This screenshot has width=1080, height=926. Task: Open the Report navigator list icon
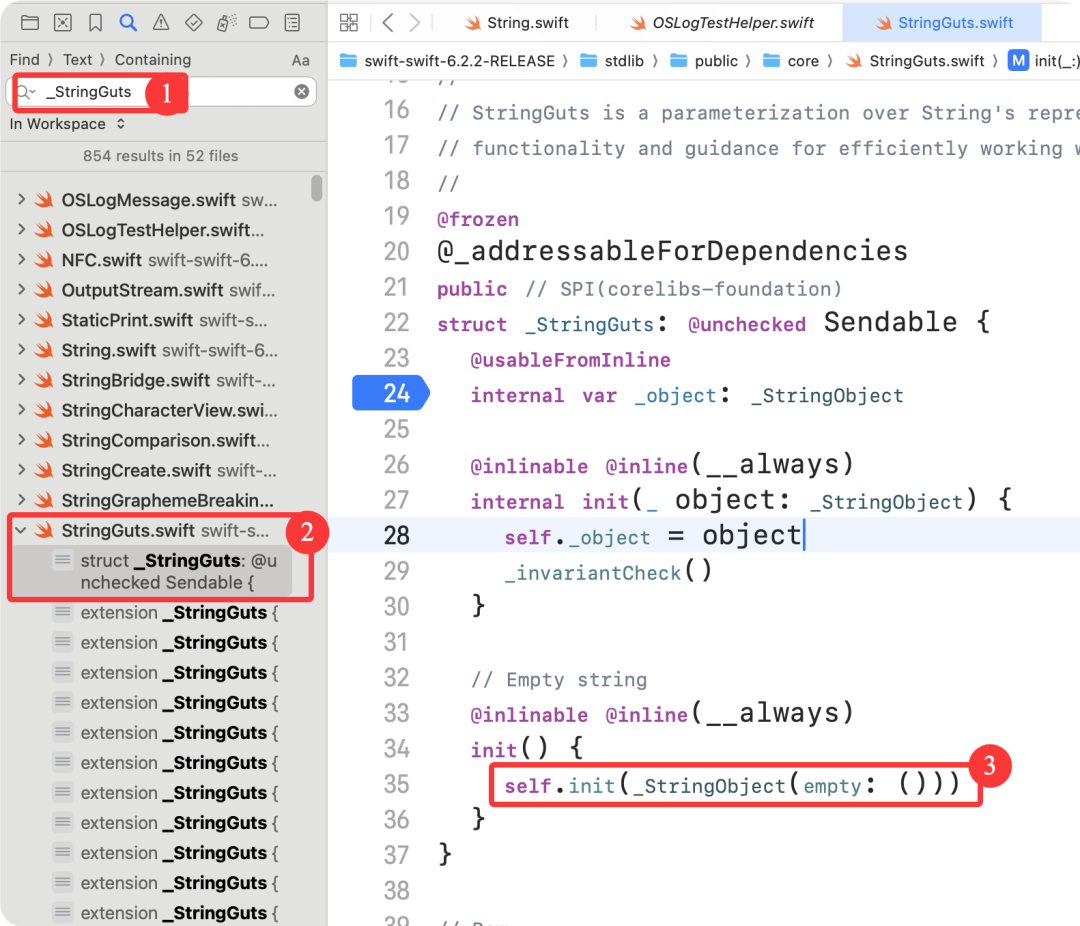click(292, 23)
